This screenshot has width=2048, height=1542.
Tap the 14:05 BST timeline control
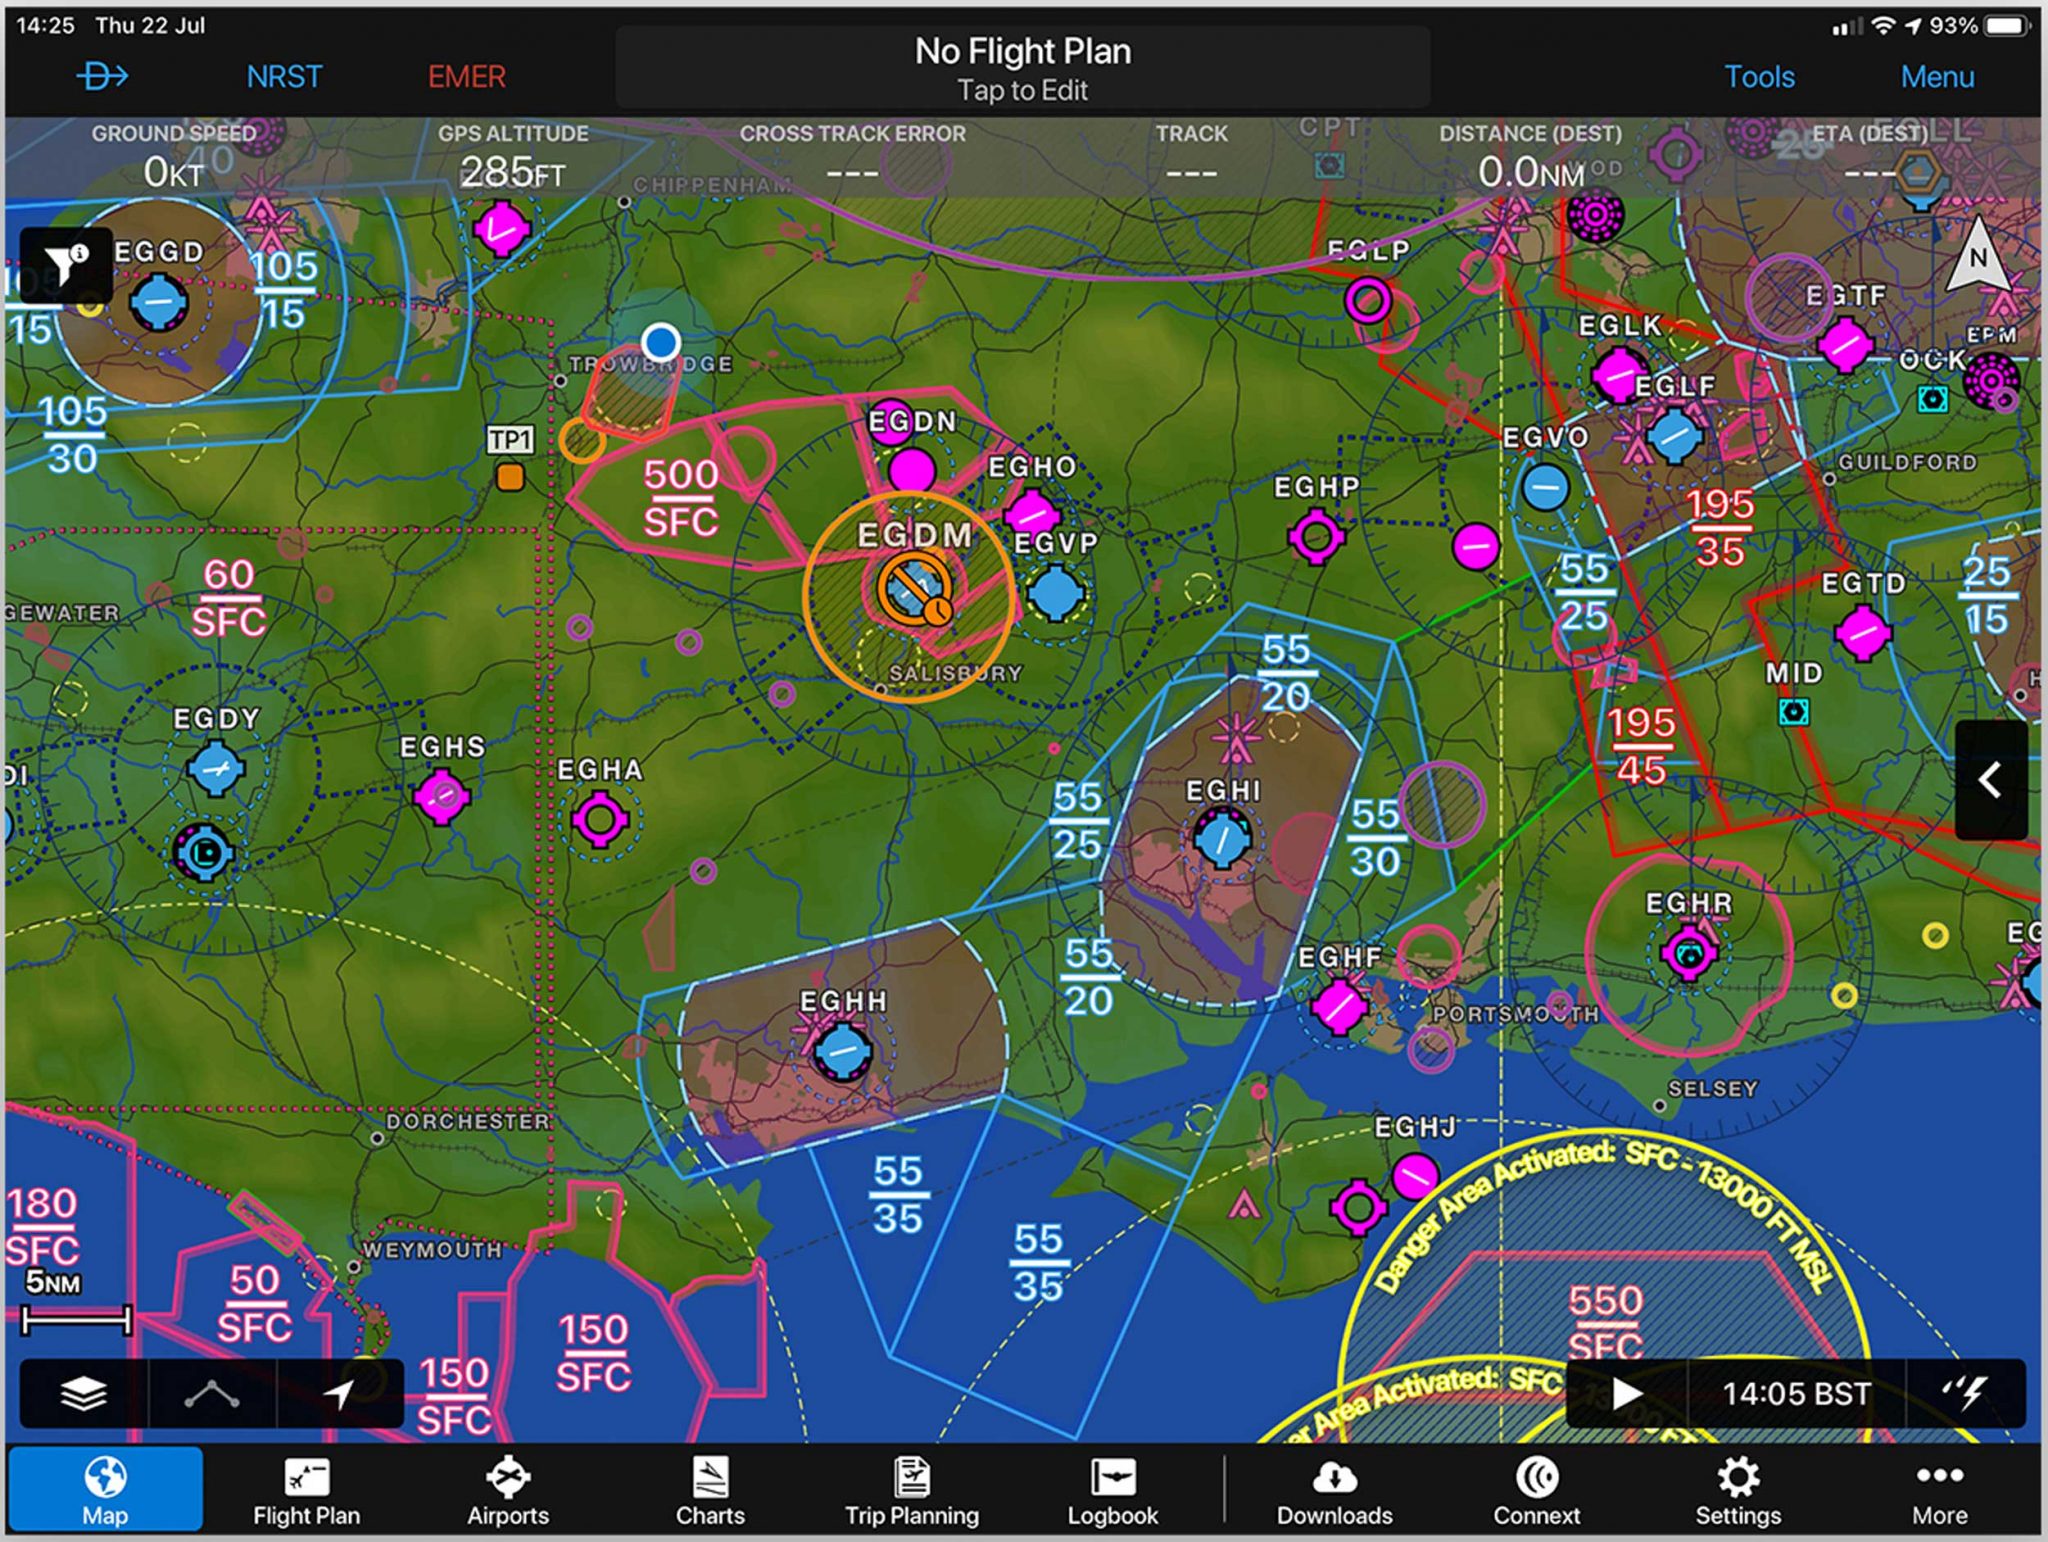1797,1394
